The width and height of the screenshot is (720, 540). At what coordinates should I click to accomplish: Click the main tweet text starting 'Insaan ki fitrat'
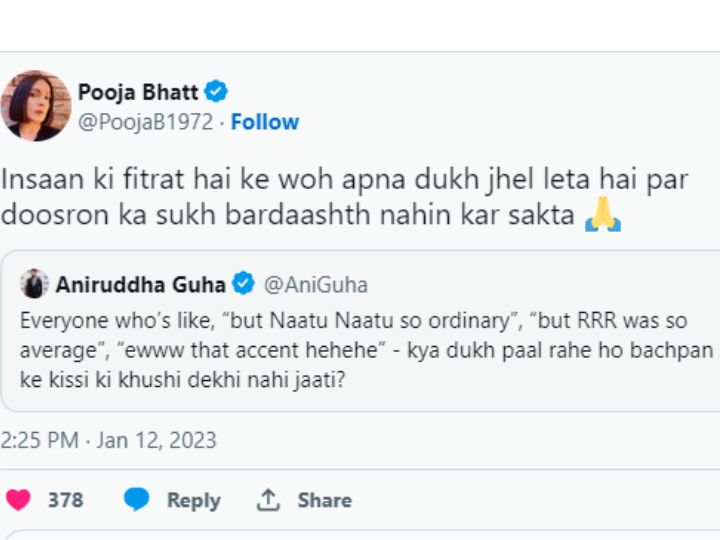click(x=344, y=197)
